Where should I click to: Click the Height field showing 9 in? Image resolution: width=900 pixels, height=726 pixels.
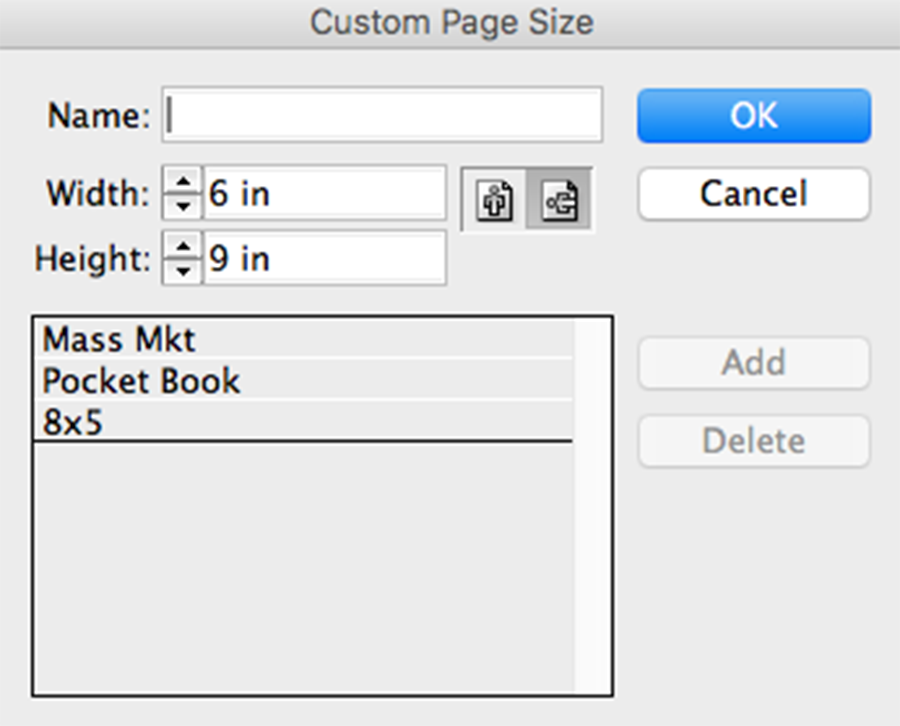tap(324, 259)
